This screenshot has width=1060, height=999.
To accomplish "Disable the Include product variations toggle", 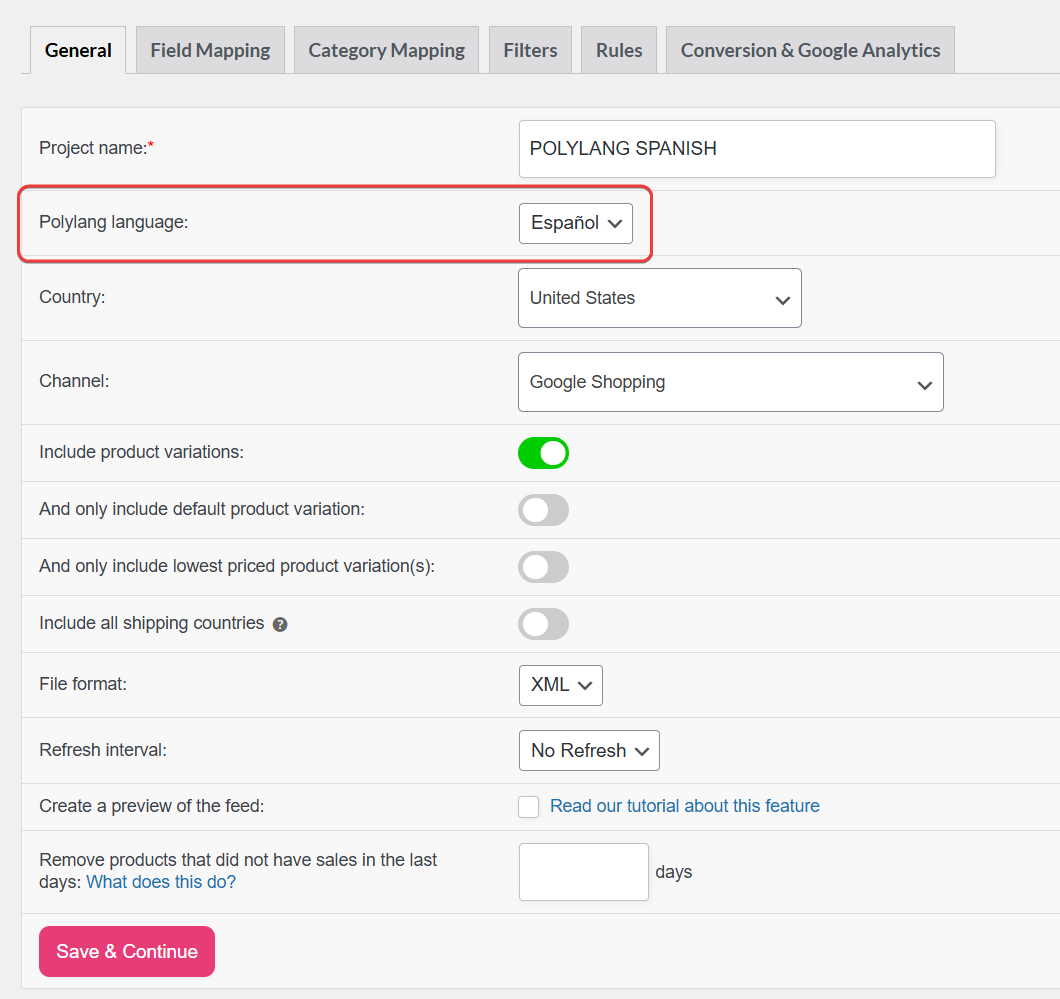I will [543, 453].
